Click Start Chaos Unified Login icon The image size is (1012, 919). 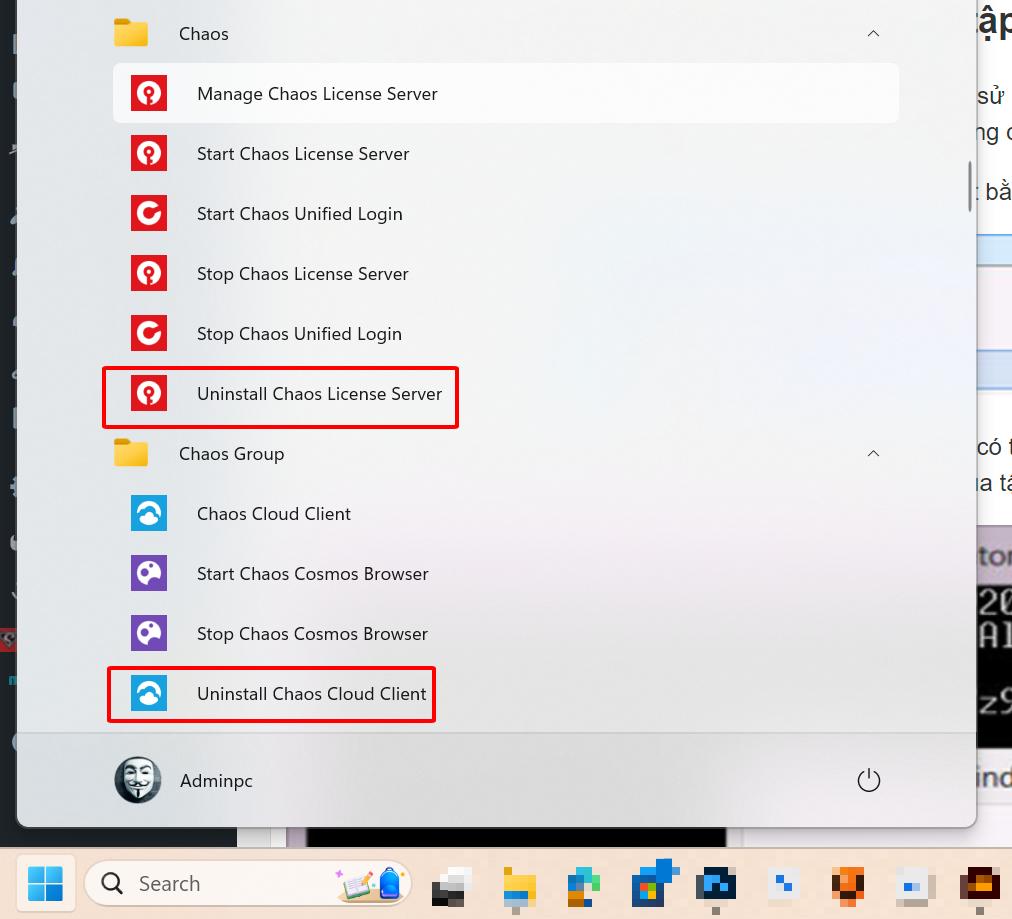point(149,214)
